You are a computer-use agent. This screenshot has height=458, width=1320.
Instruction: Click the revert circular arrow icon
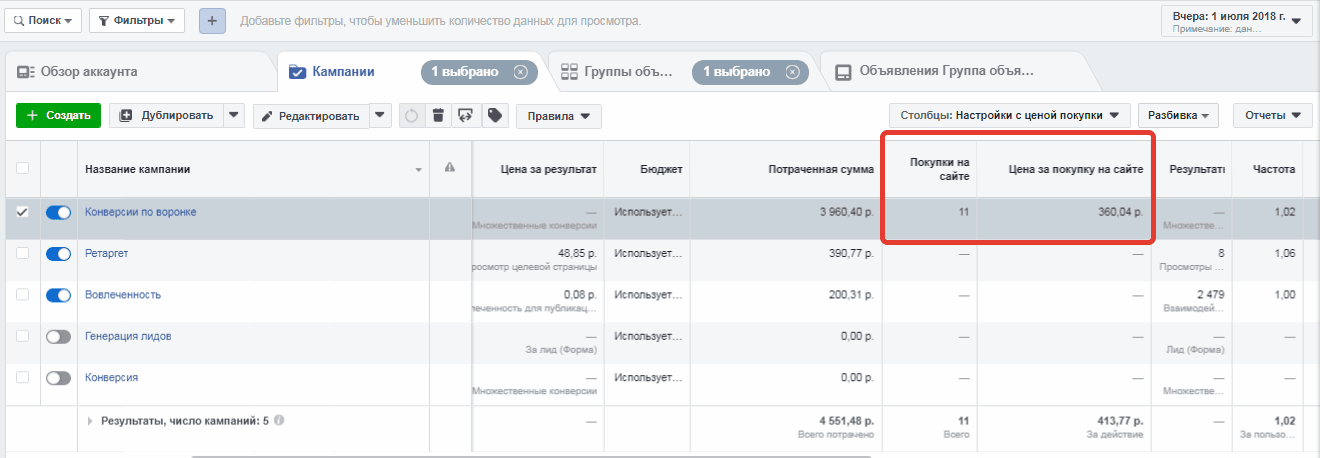[411, 116]
